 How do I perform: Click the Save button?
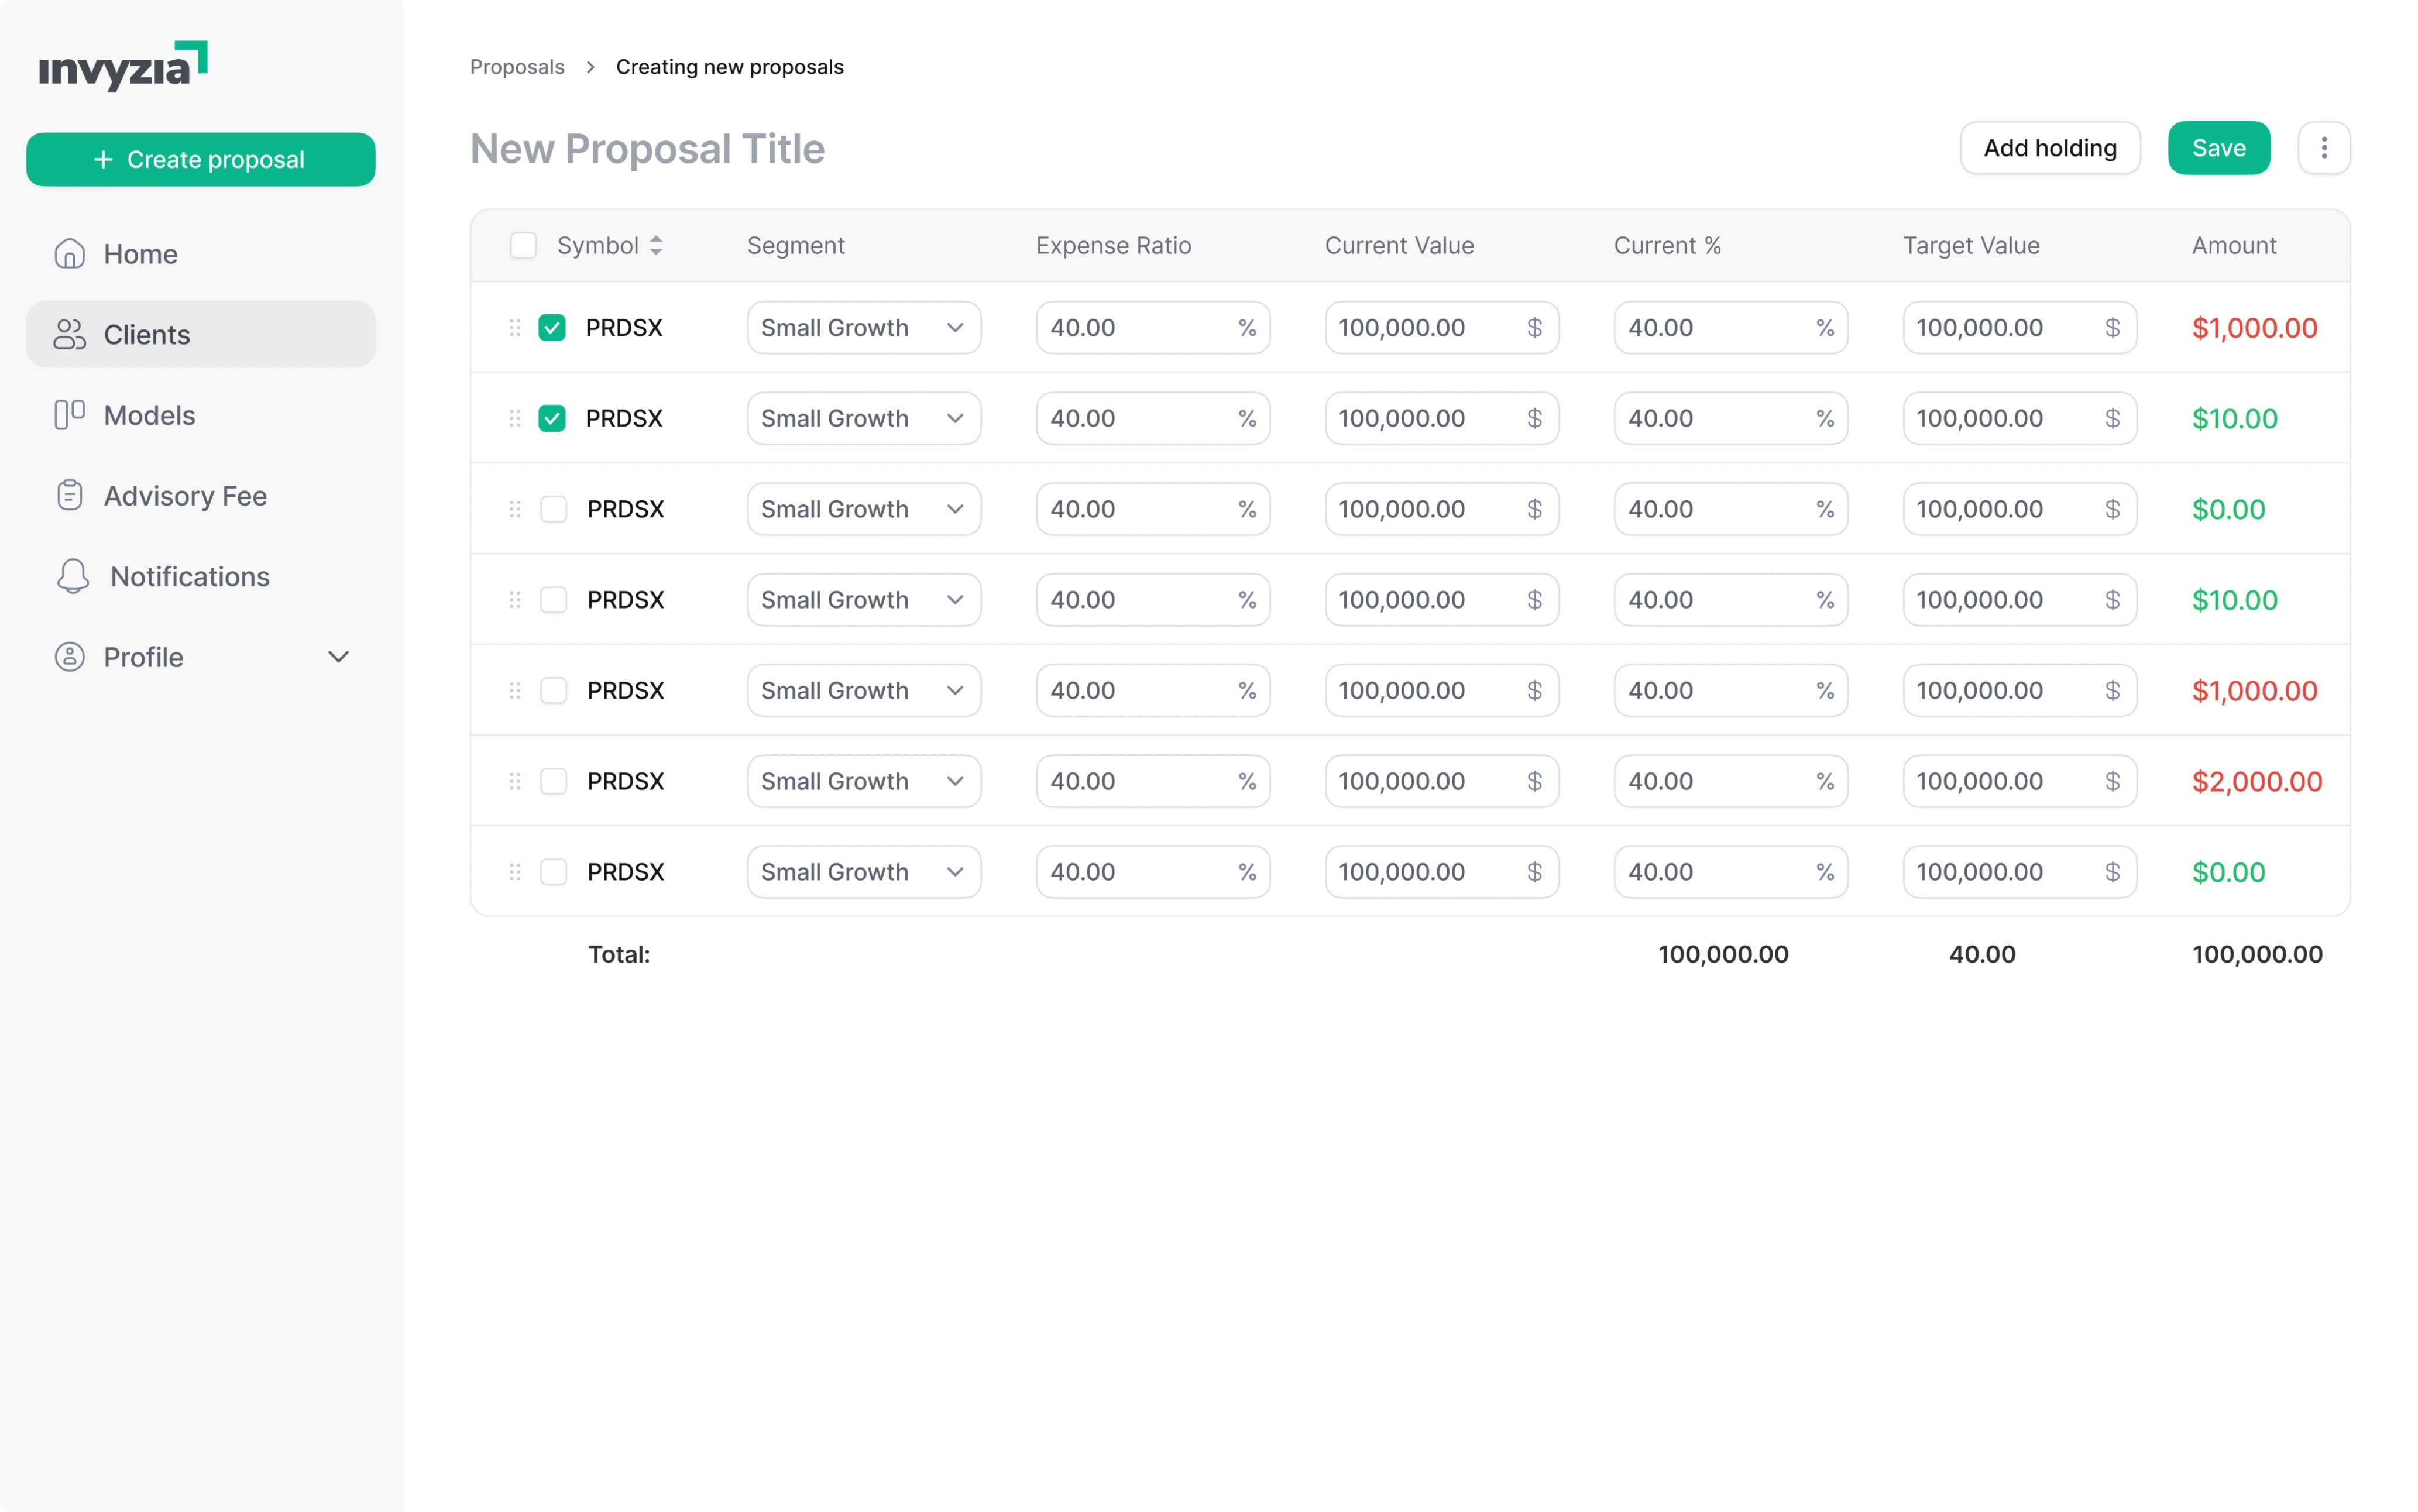coord(2218,147)
